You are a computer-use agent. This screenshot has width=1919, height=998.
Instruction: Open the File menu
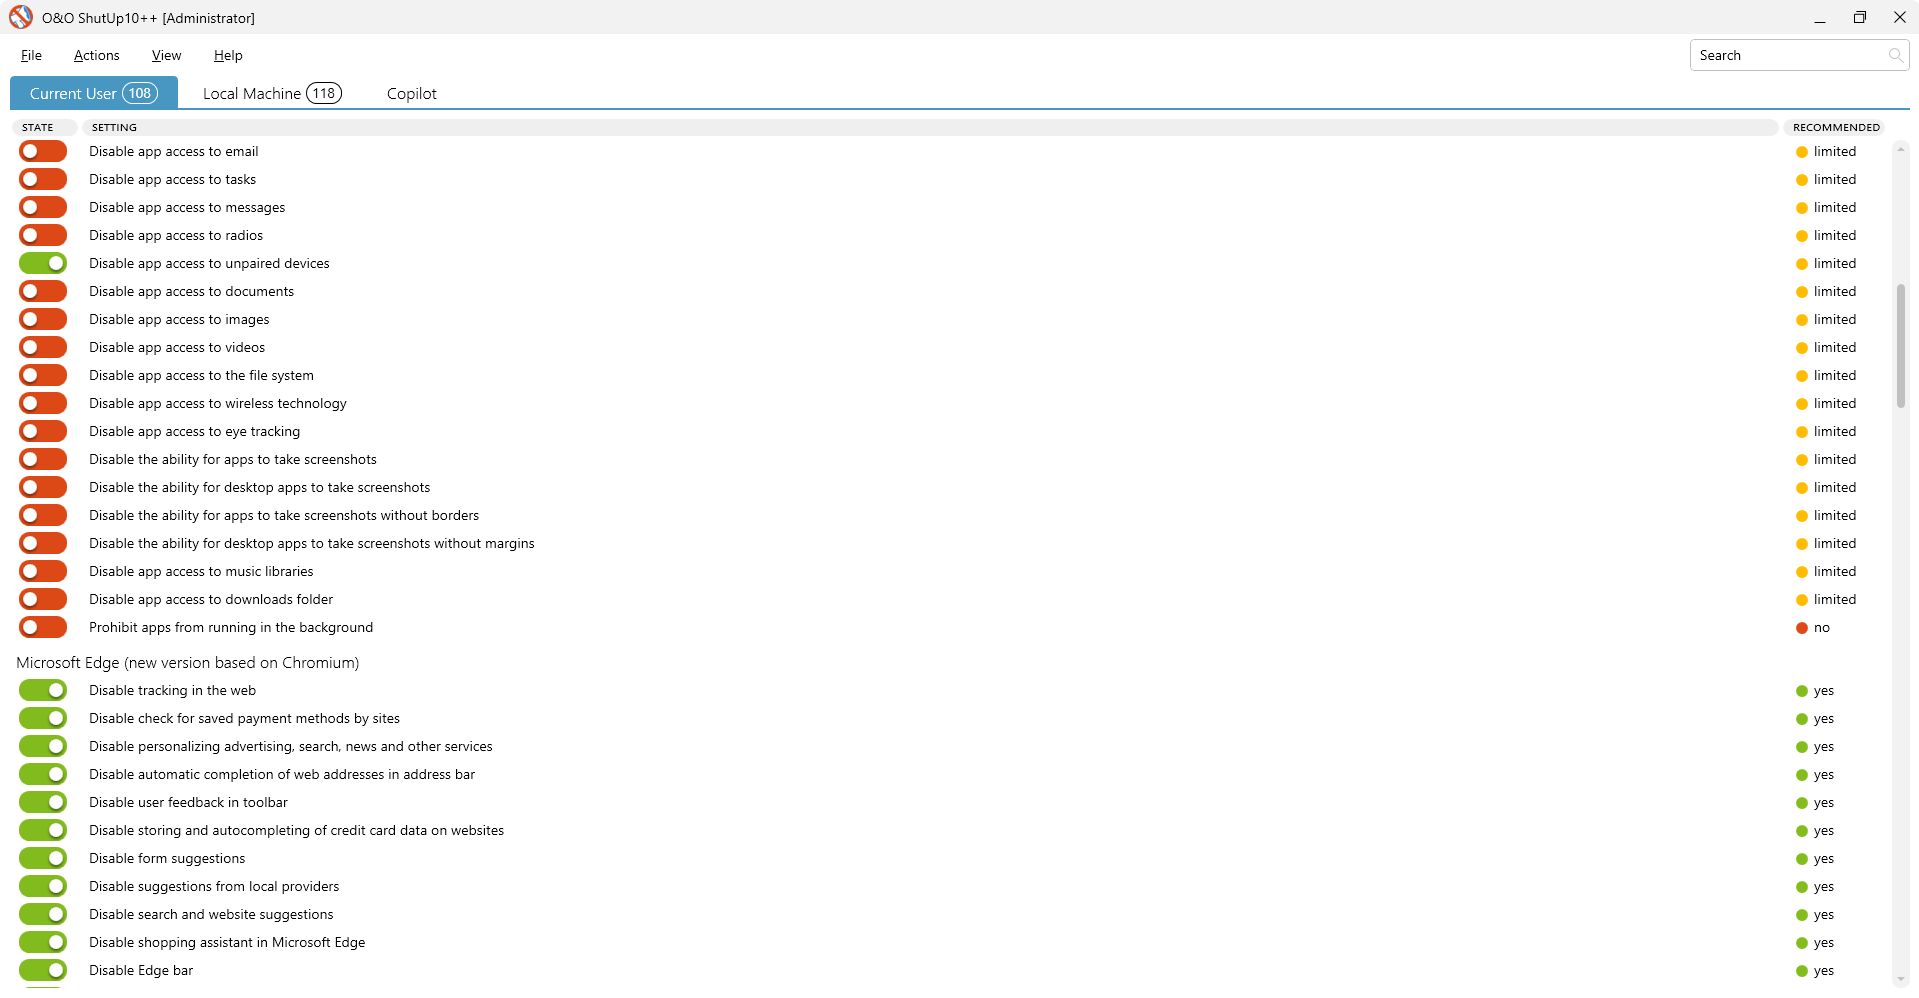[x=31, y=55]
